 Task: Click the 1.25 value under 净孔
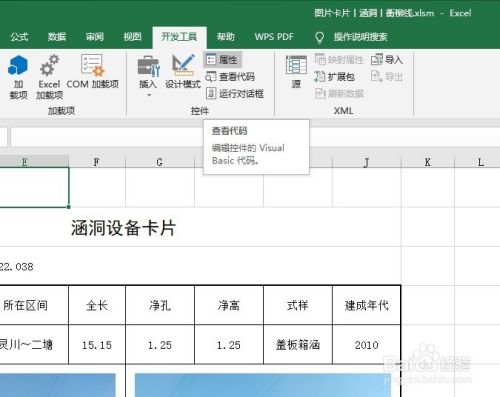coord(160,344)
